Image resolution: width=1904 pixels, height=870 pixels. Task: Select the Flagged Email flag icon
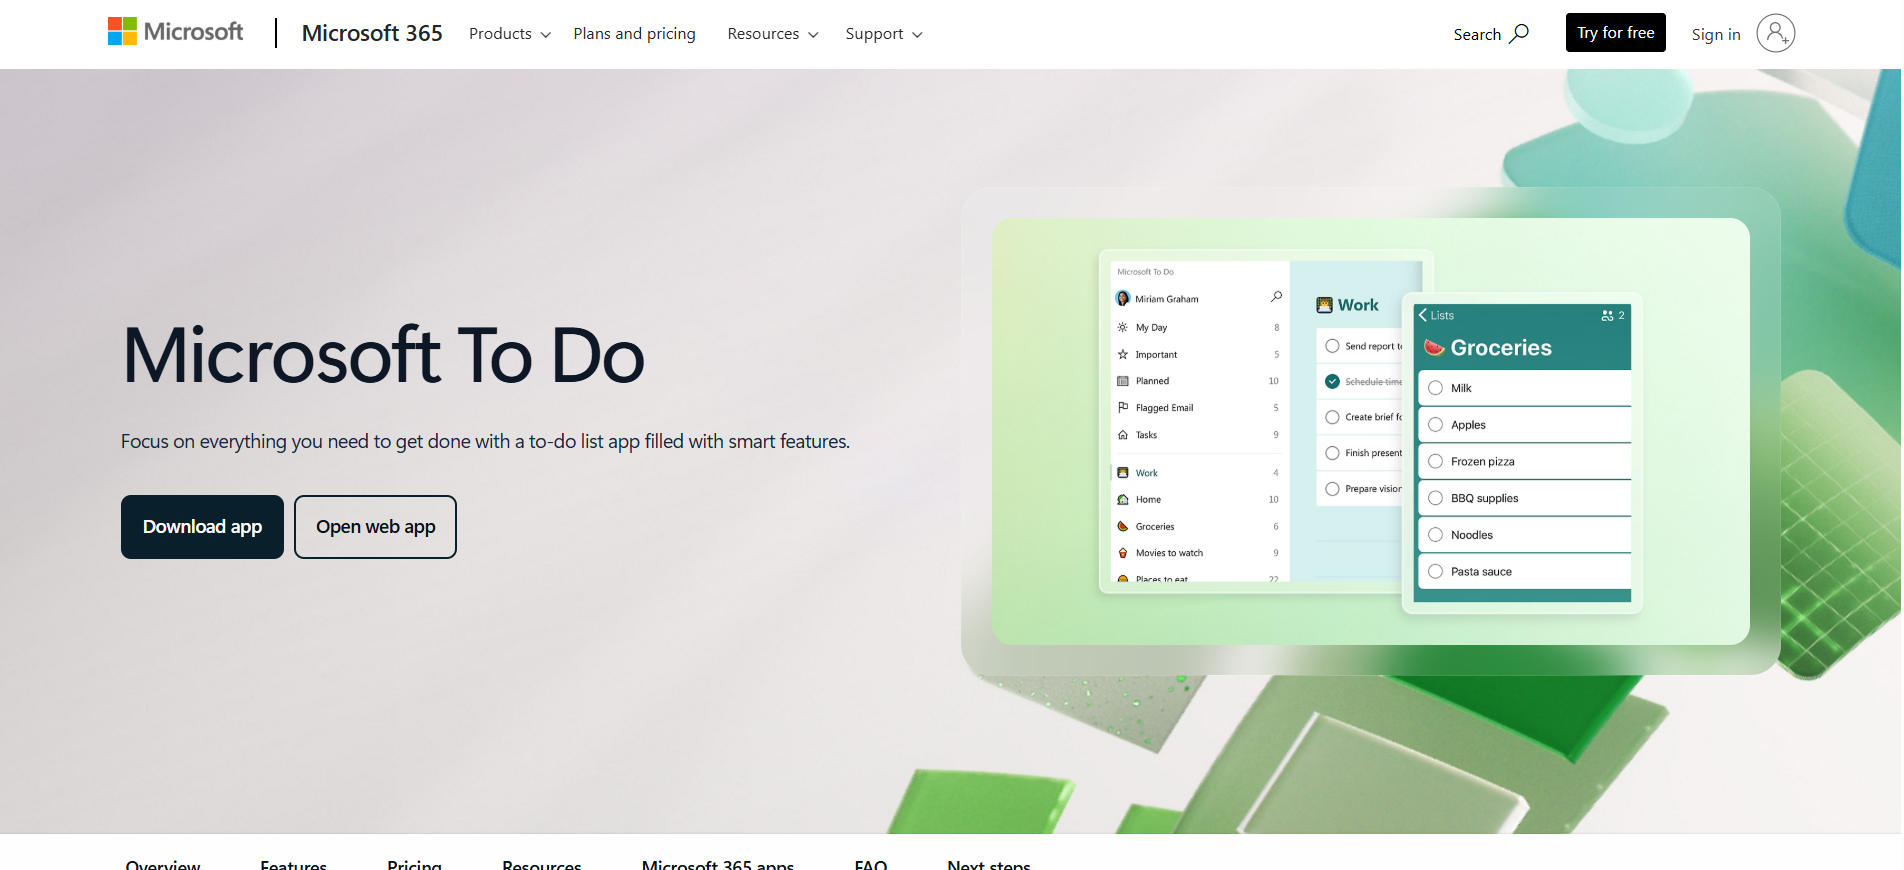pos(1123,407)
